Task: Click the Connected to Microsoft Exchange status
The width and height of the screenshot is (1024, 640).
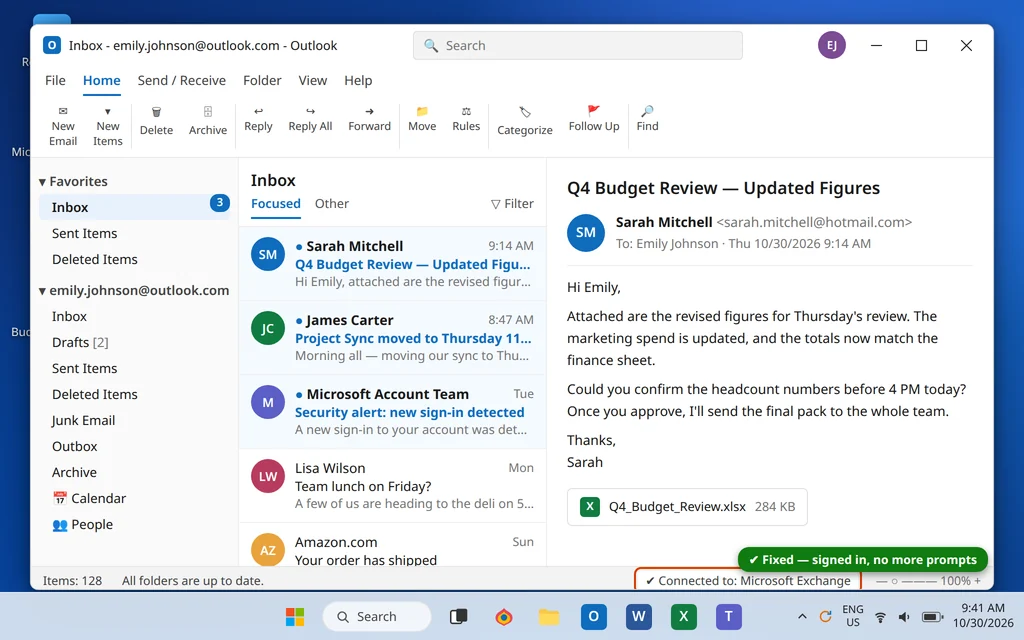Action: [x=748, y=581]
